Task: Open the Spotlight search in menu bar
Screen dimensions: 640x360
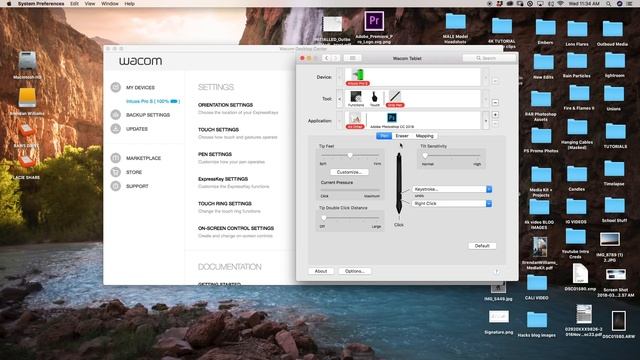Action: point(608,4)
